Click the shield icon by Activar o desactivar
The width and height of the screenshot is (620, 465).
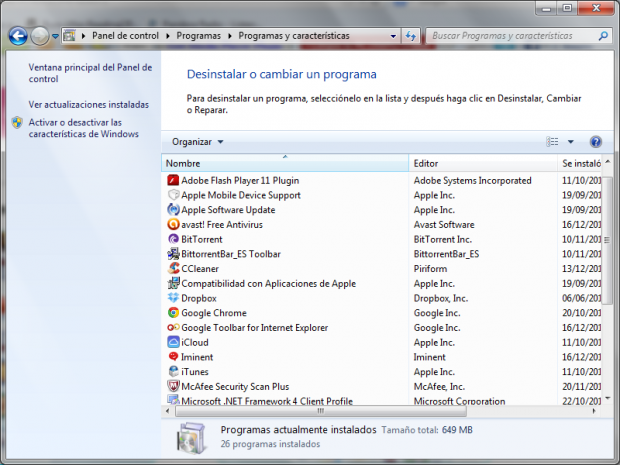pyautogui.click(x=17, y=123)
